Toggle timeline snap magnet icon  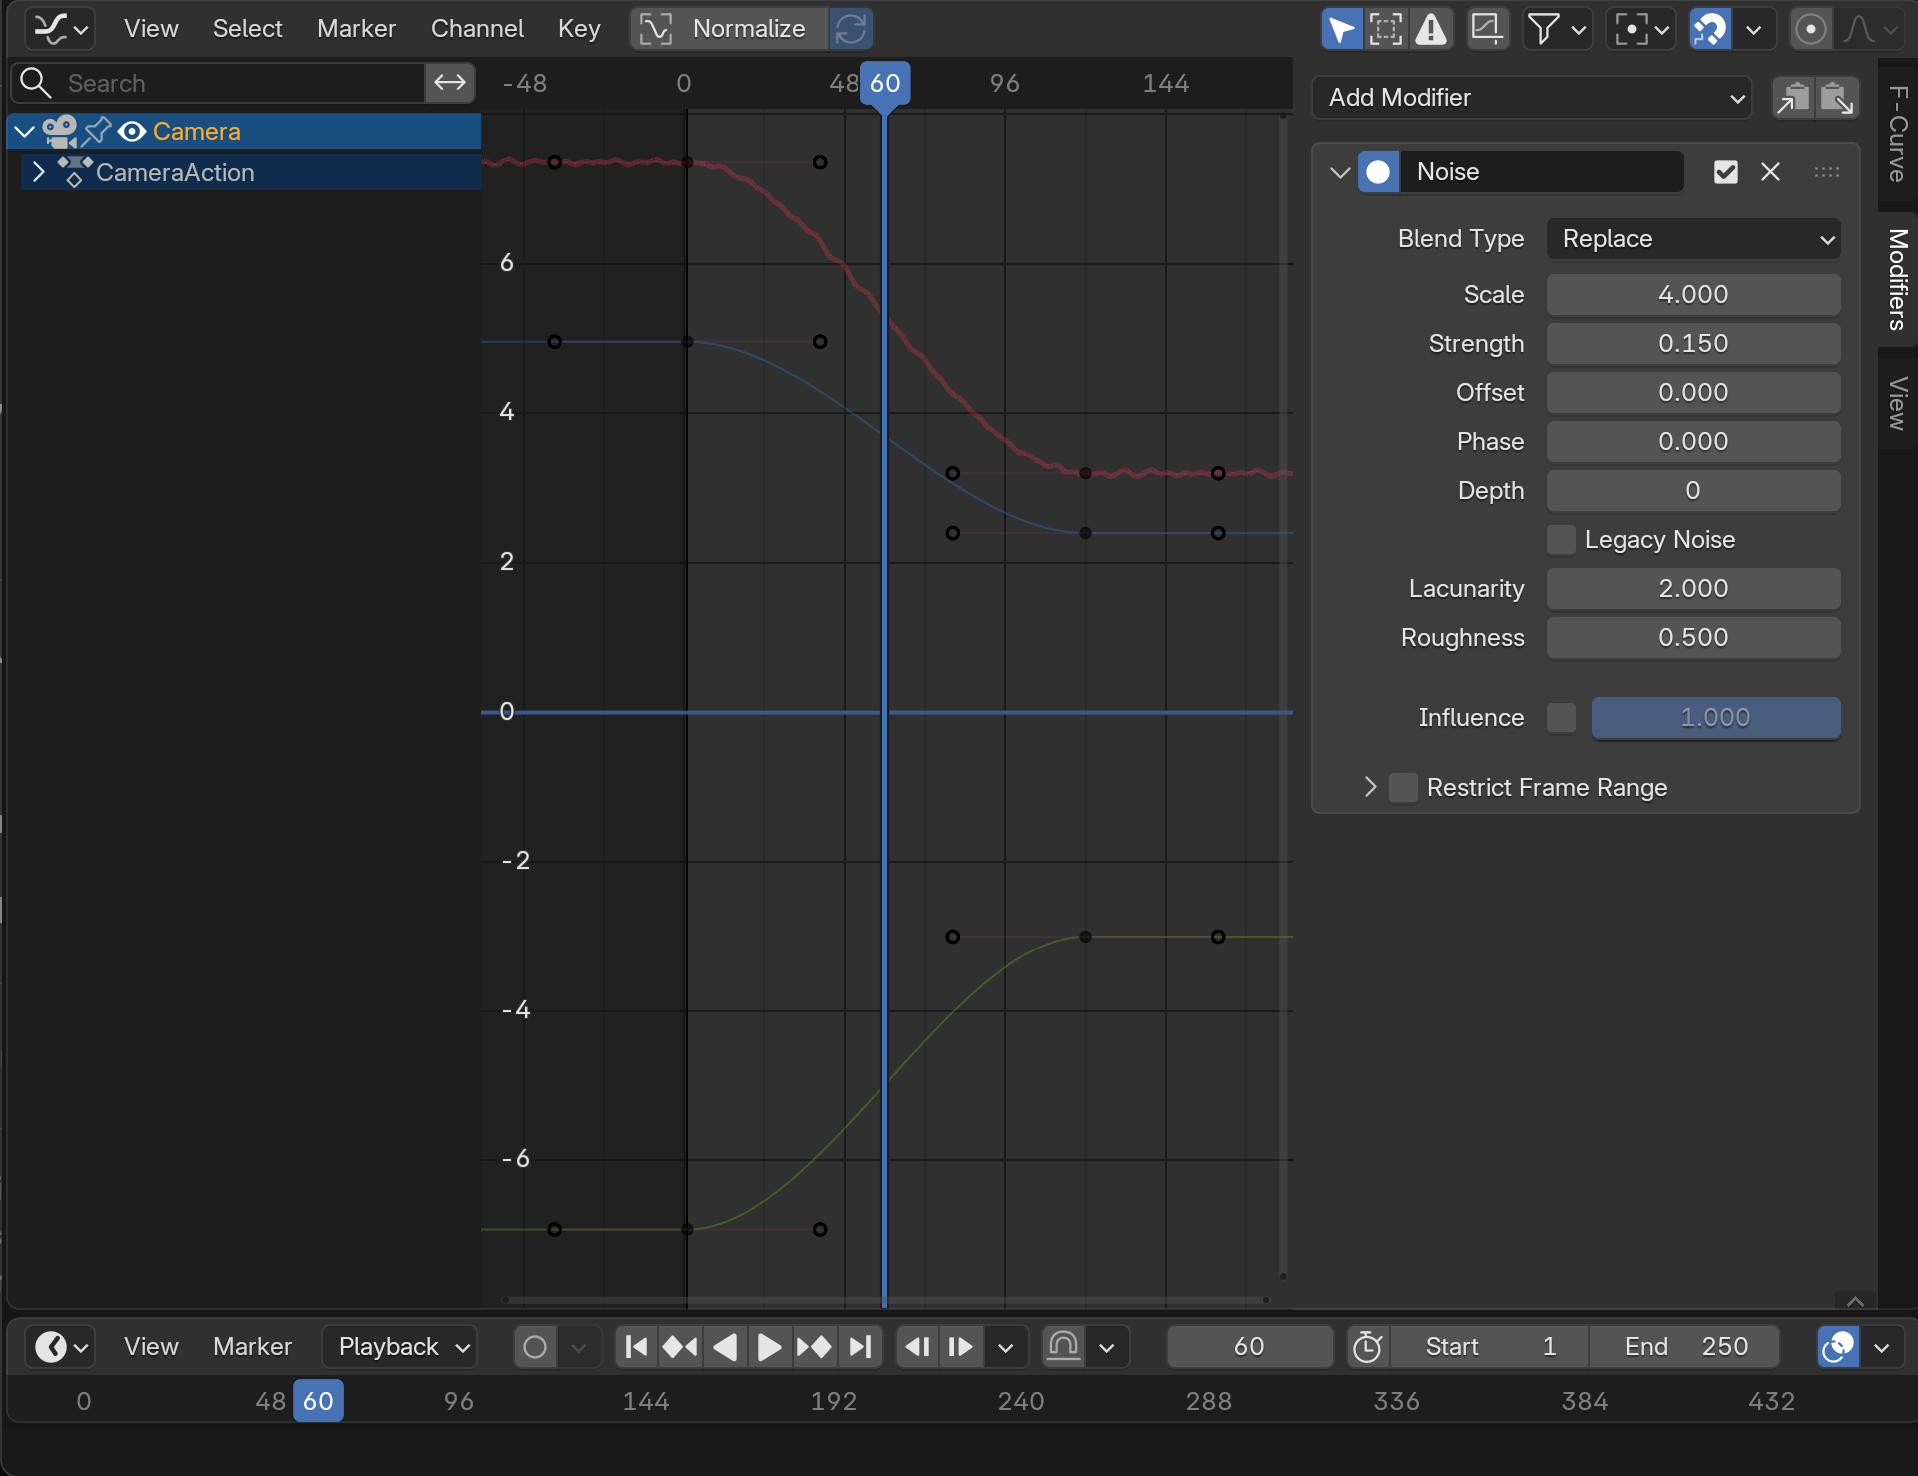coord(1064,1347)
